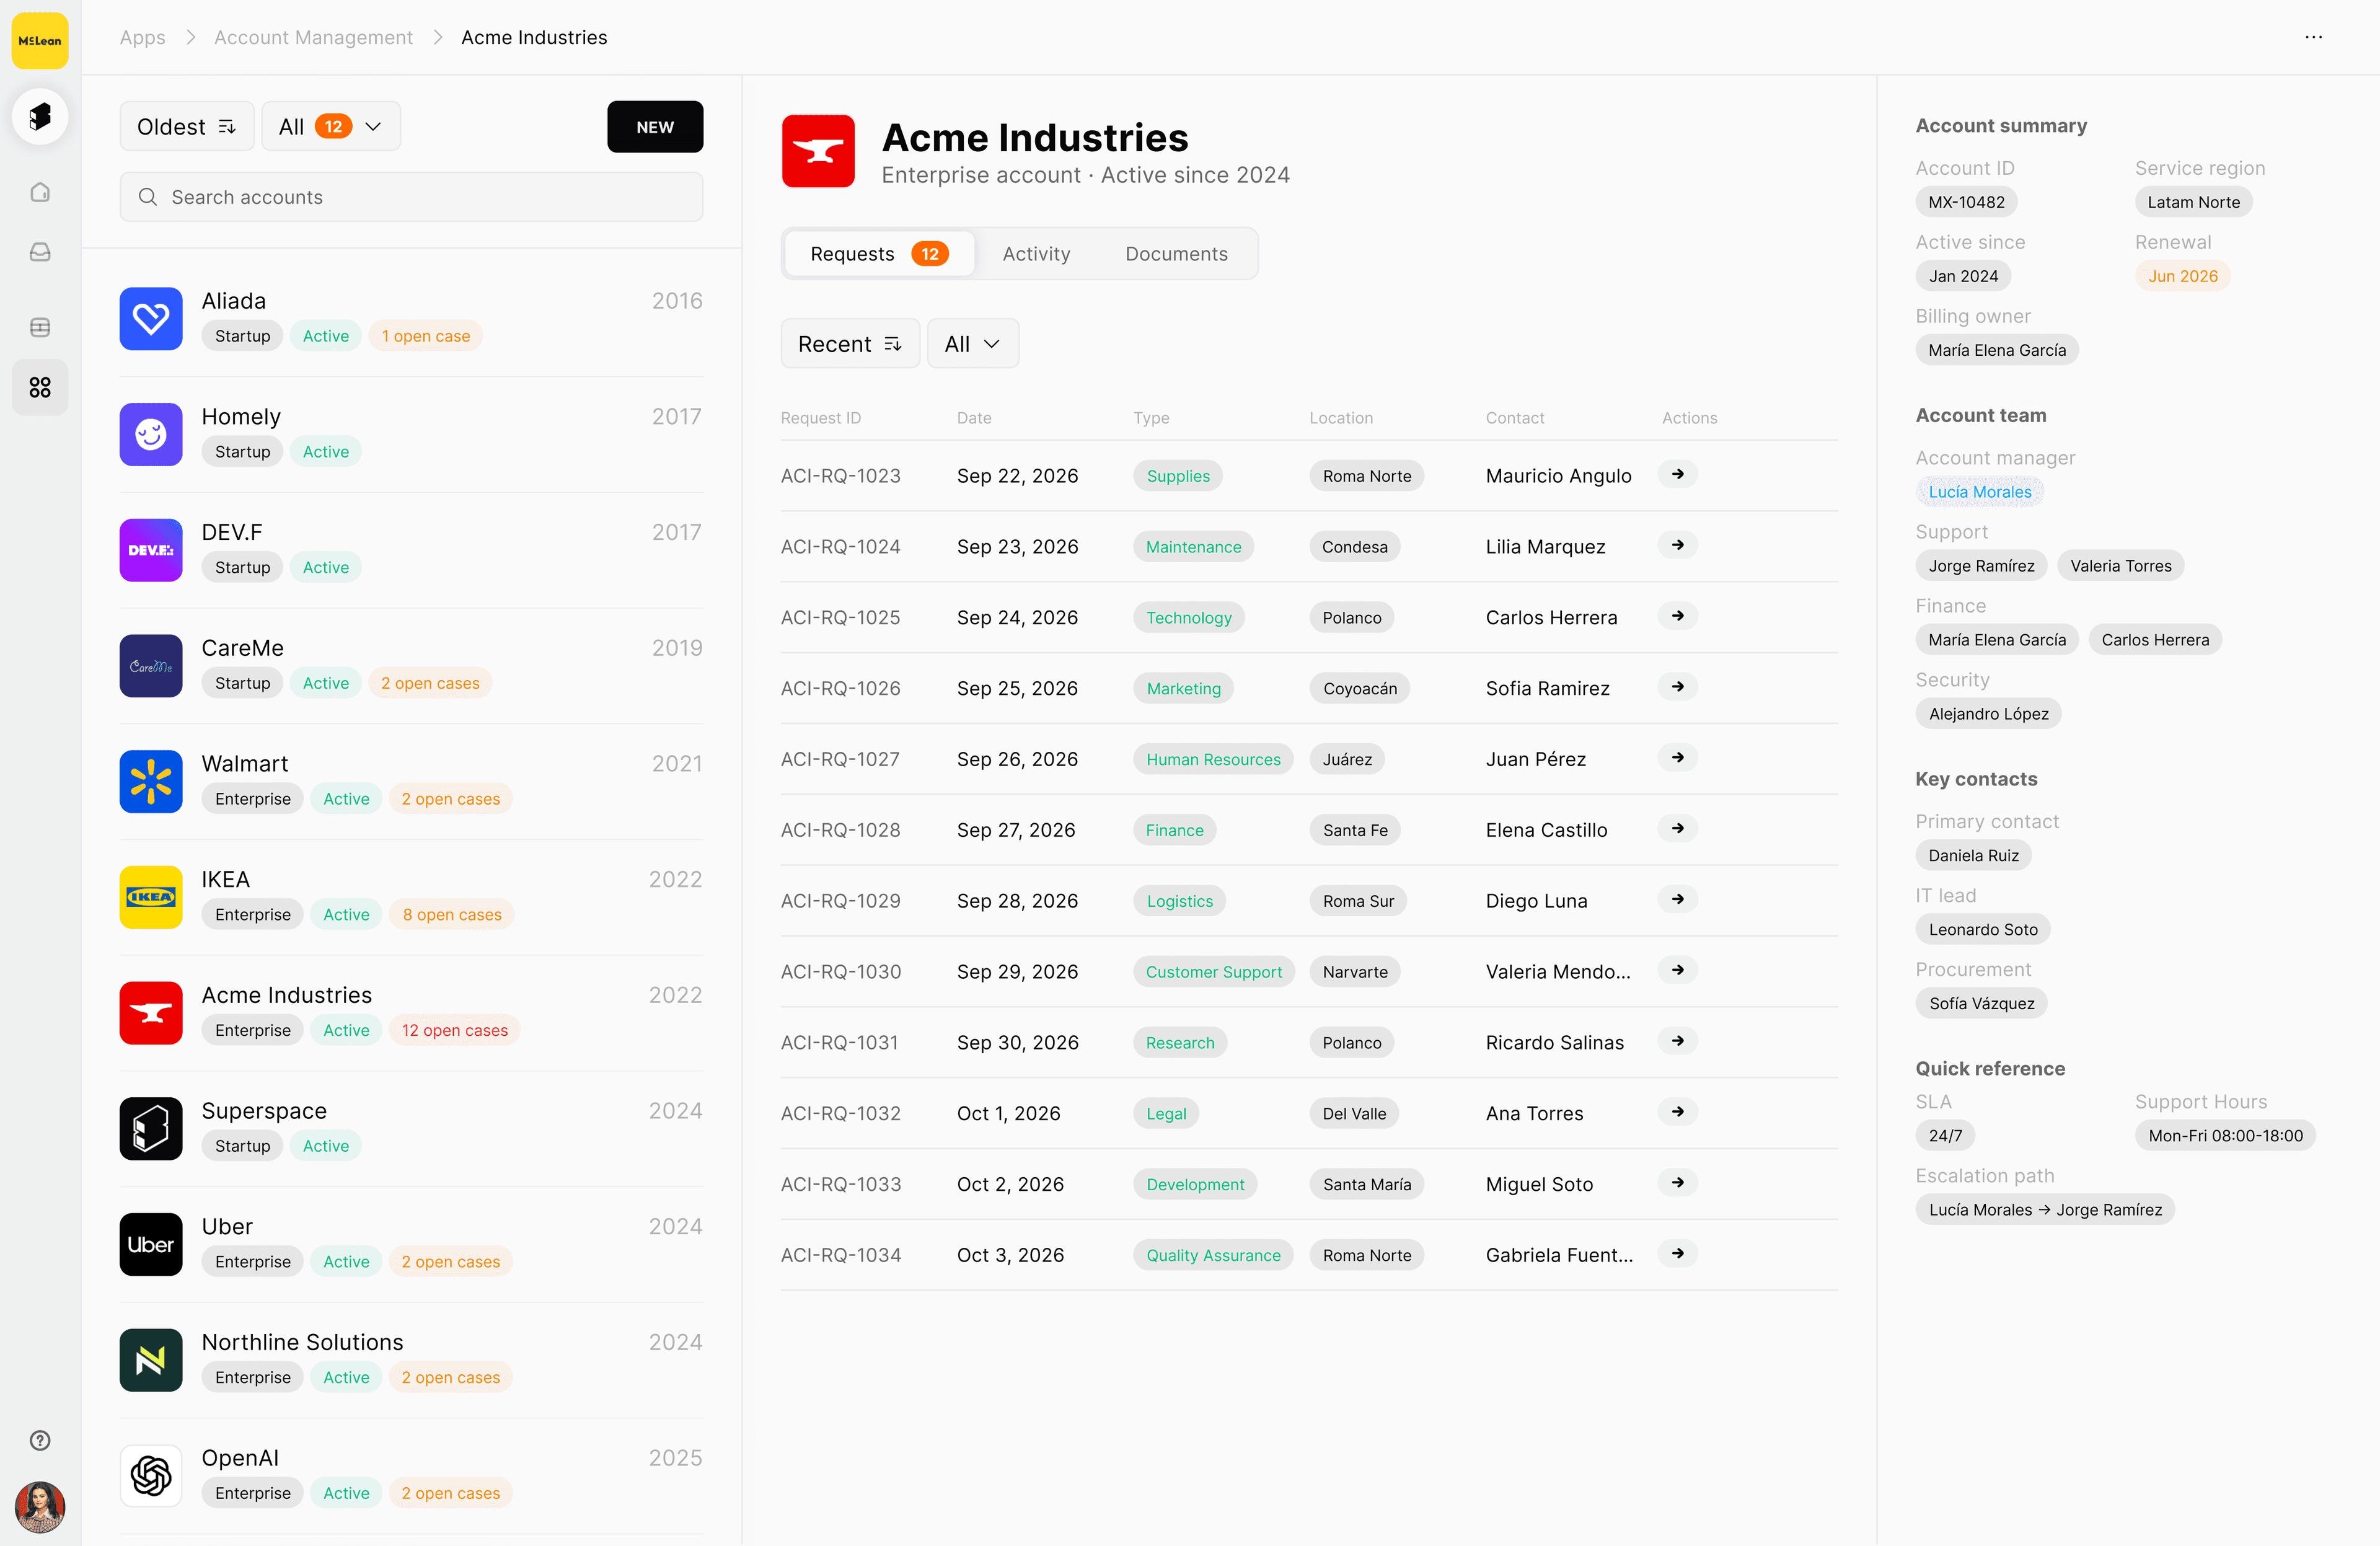Image resolution: width=2380 pixels, height=1546 pixels.
Task: Click the Acme Industries red header logo
Action: point(818,151)
